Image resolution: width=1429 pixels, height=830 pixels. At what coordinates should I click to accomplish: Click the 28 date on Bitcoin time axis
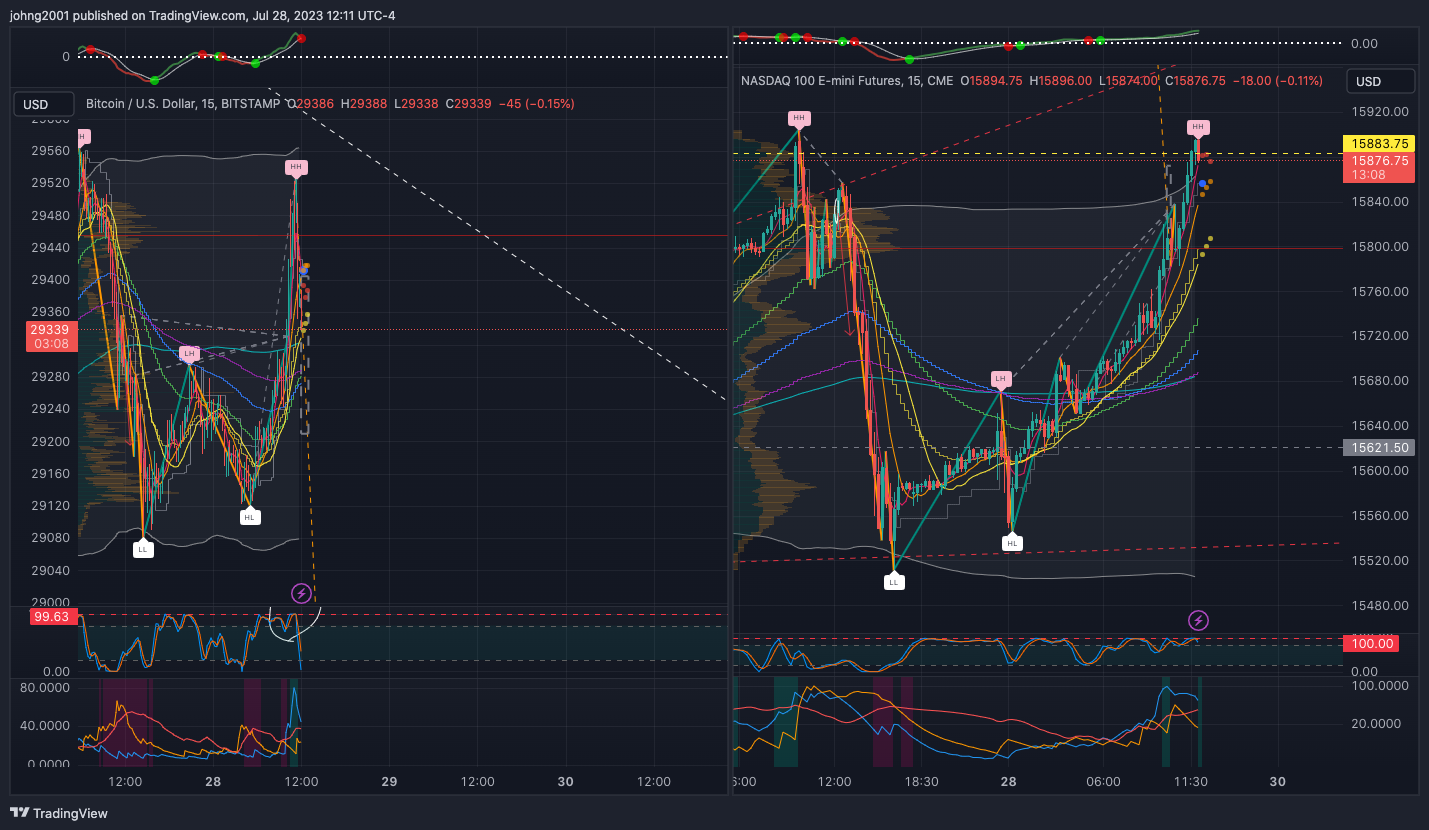pyautogui.click(x=213, y=781)
